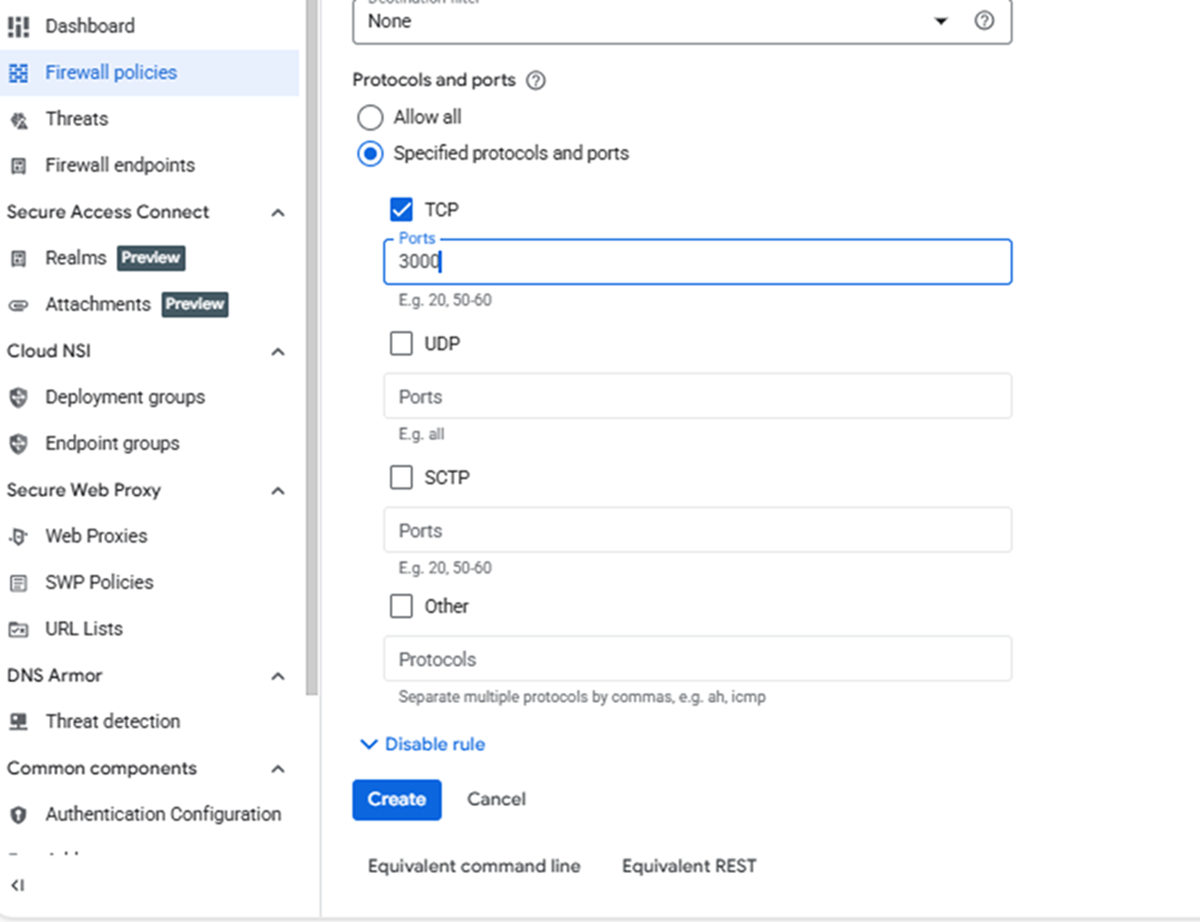
Task: View the Equivalent command line
Action: [x=473, y=866]
